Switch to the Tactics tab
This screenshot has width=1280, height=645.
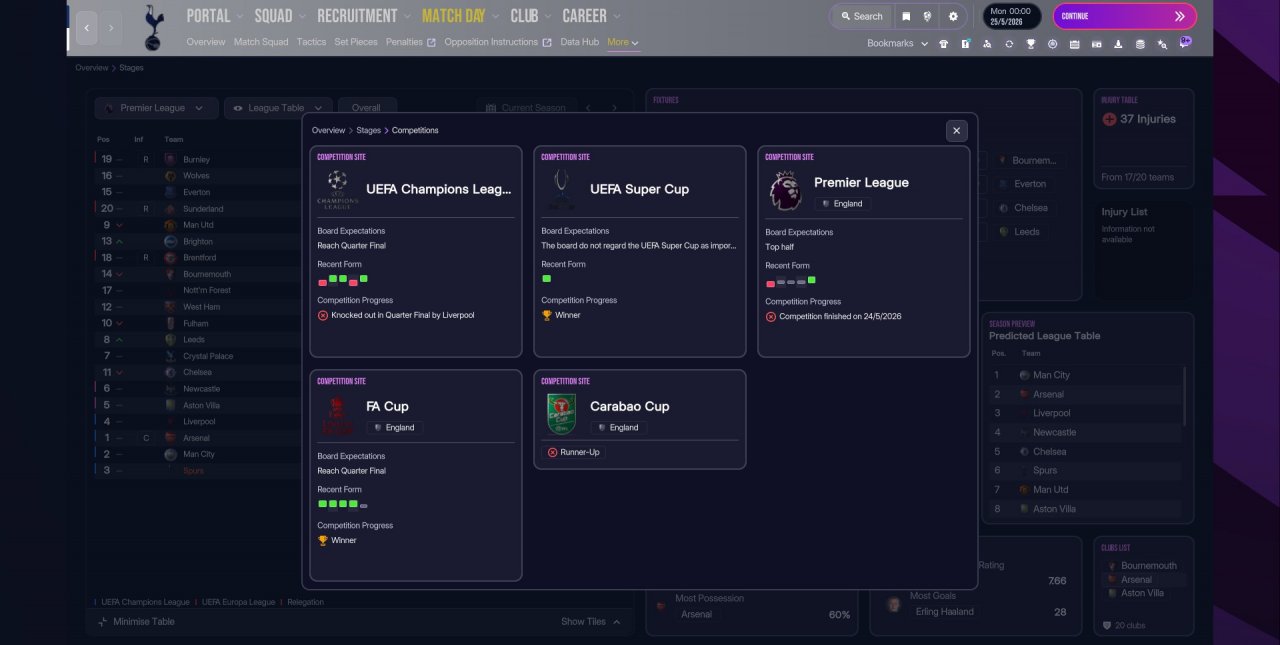coord(311,42)
